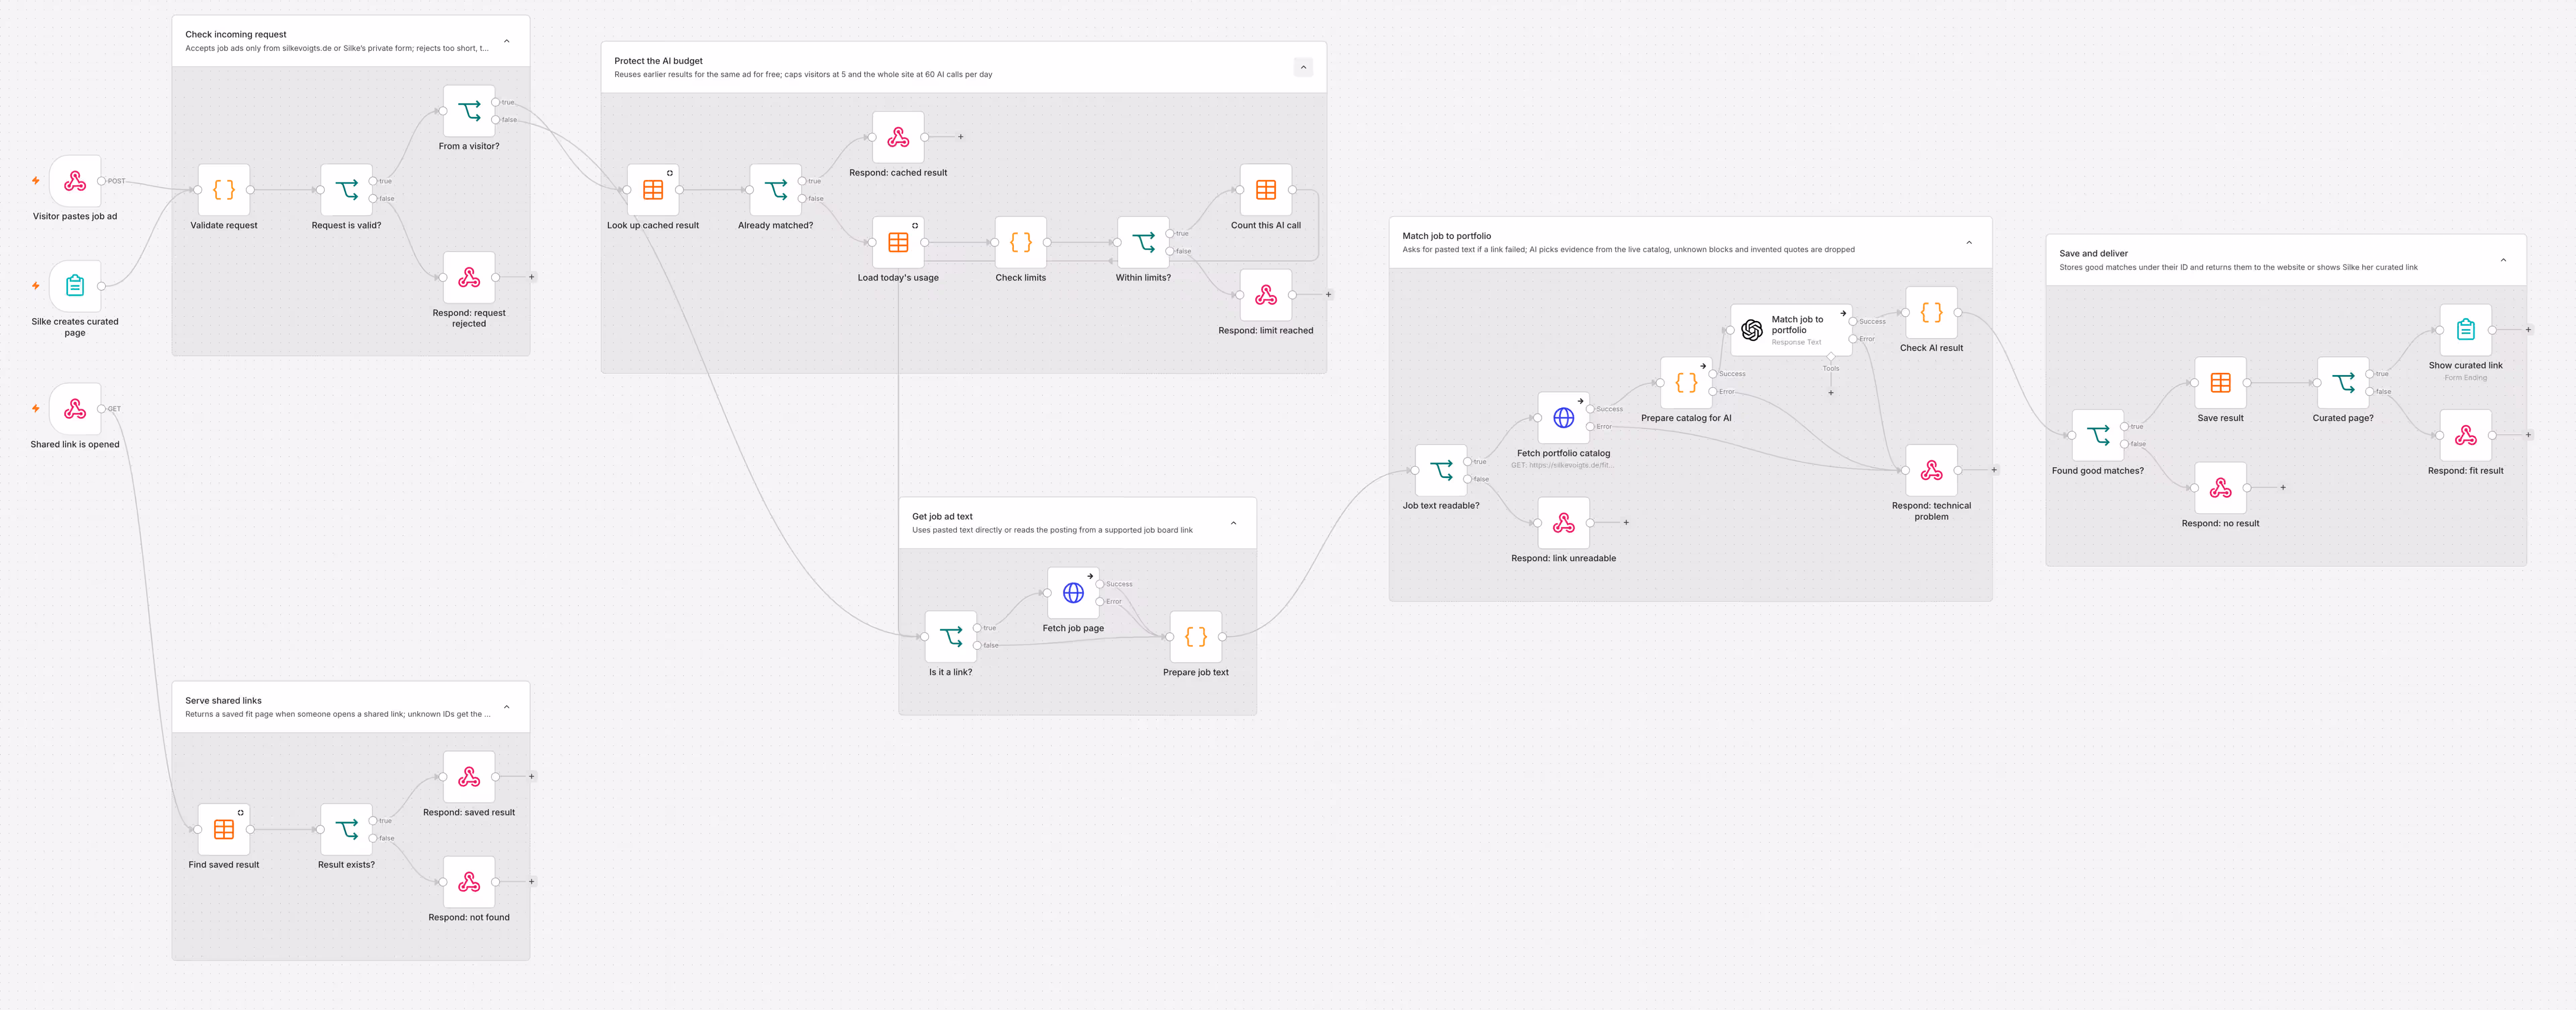Select the 'Check AI result' code node
This screenshot has height=1010, width=2576.
pyautogui.click(x=1931, y=313)
